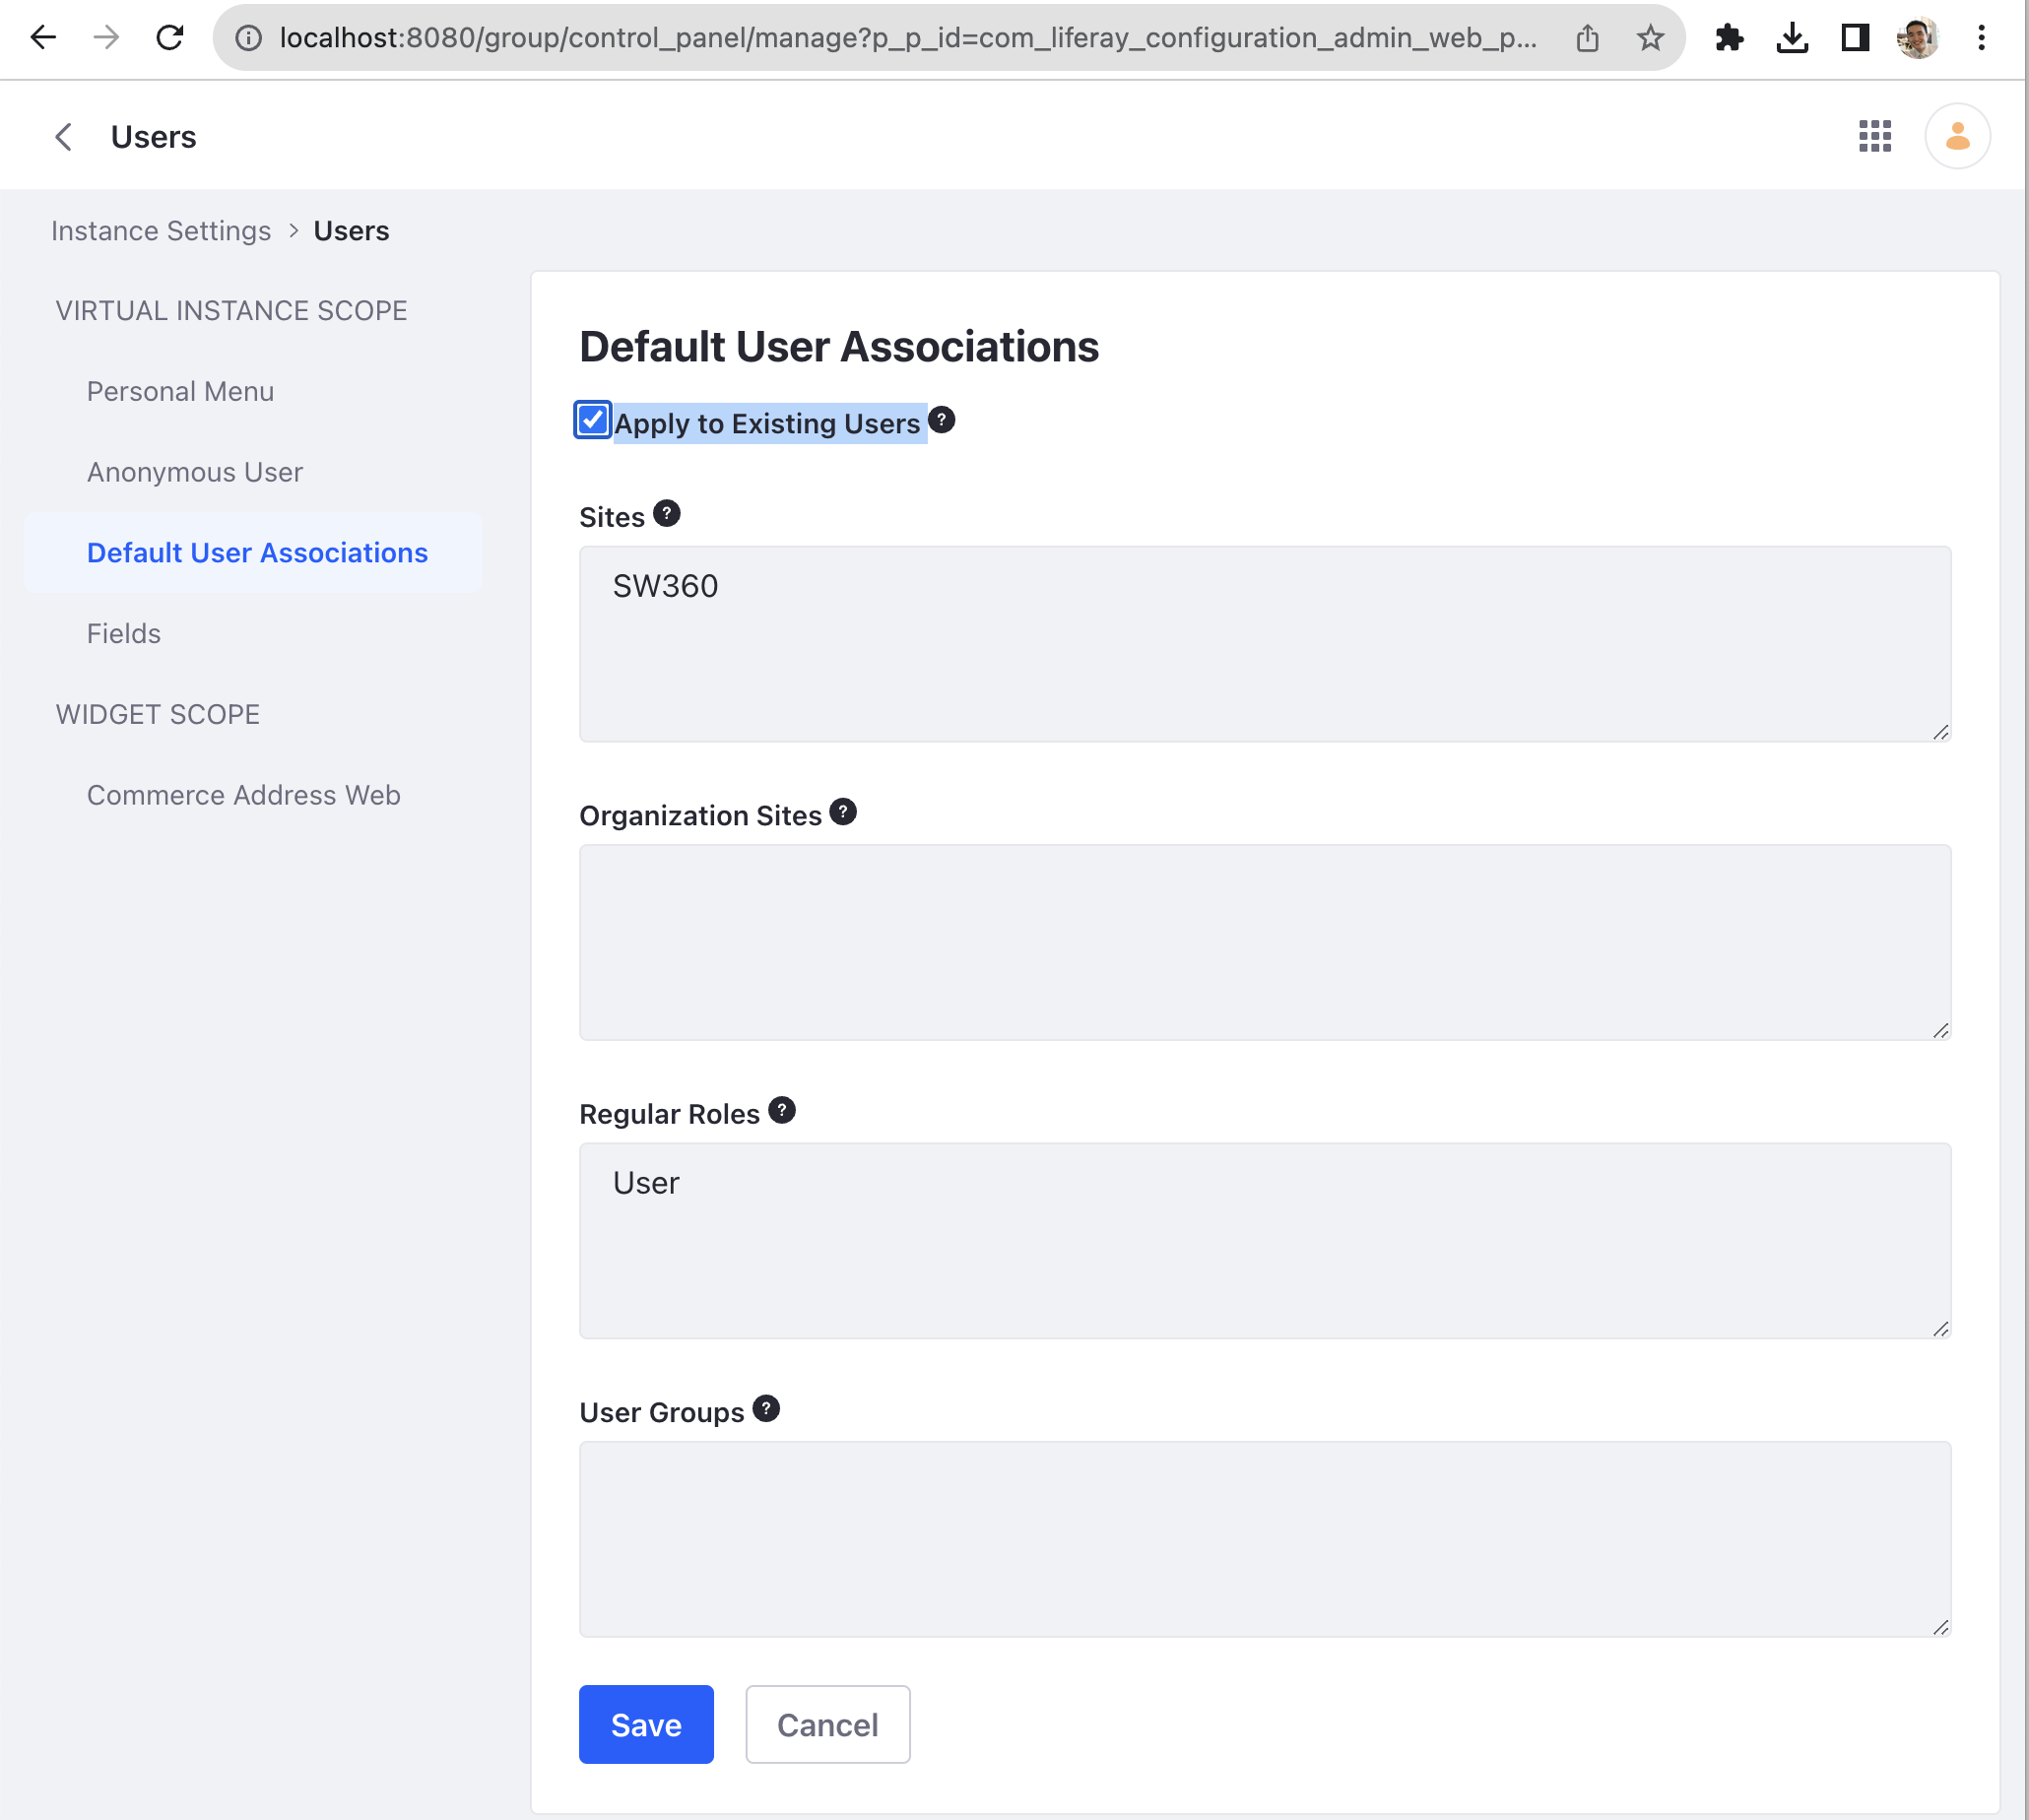
Task: Click the Regular Roles help icon
Action: point(781,1110)
